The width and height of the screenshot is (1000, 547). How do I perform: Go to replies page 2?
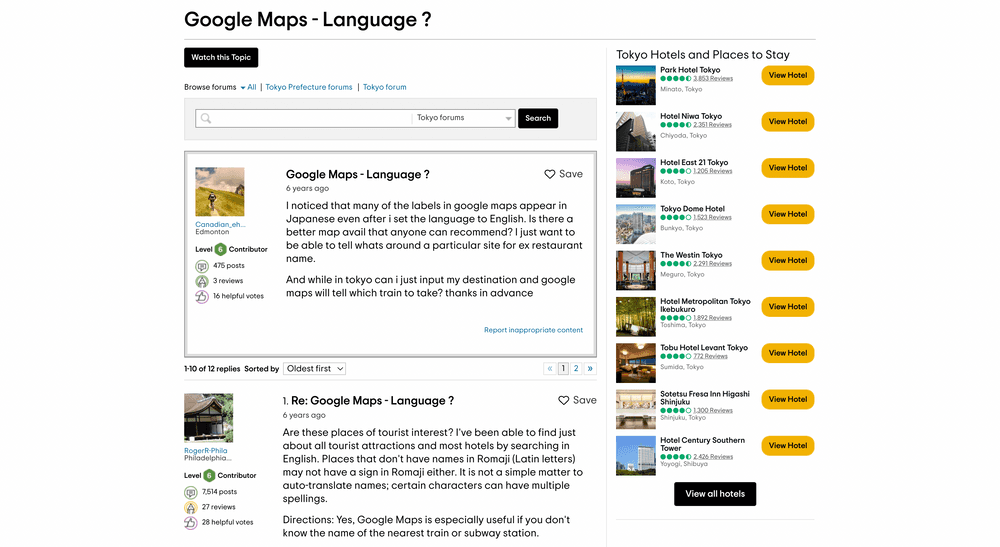click(576, 369)
